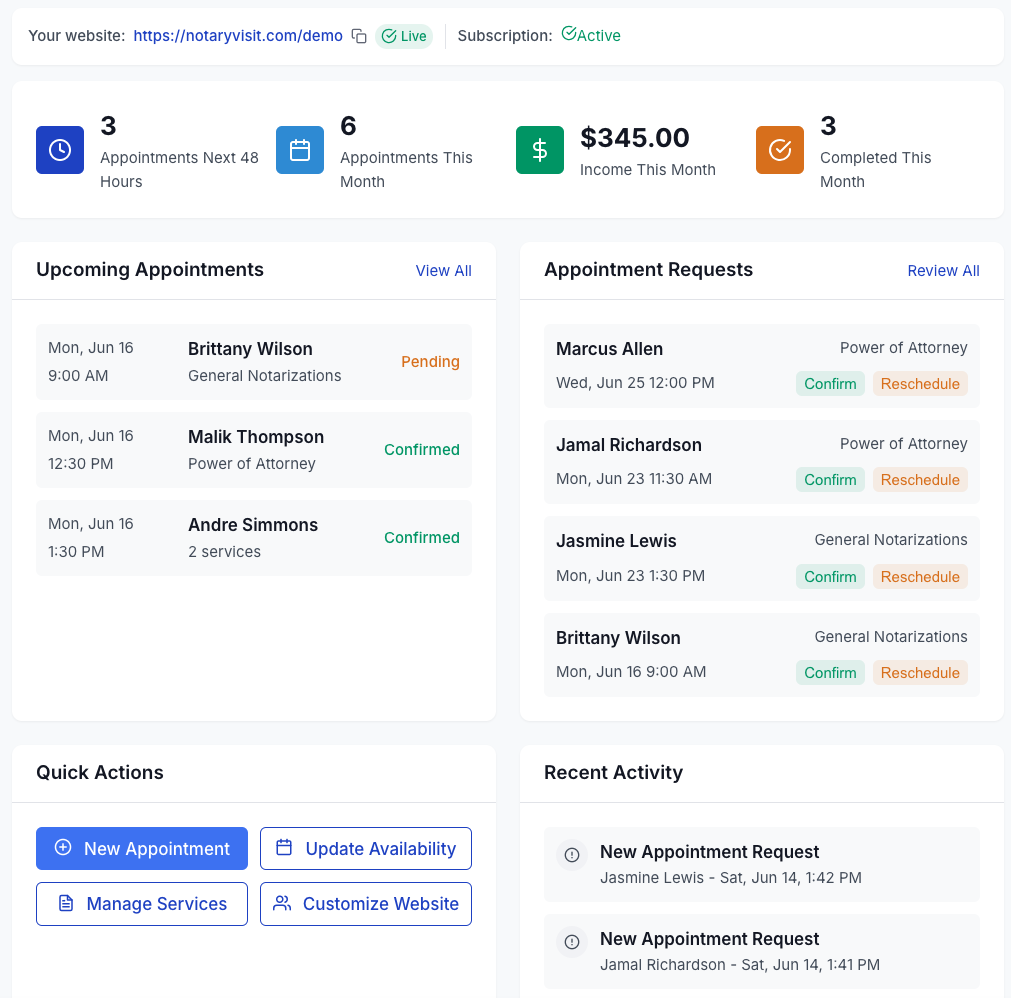Click the plus icon inside New Appointment
This screenshot has height=998, width=1011.
(62, 848)
